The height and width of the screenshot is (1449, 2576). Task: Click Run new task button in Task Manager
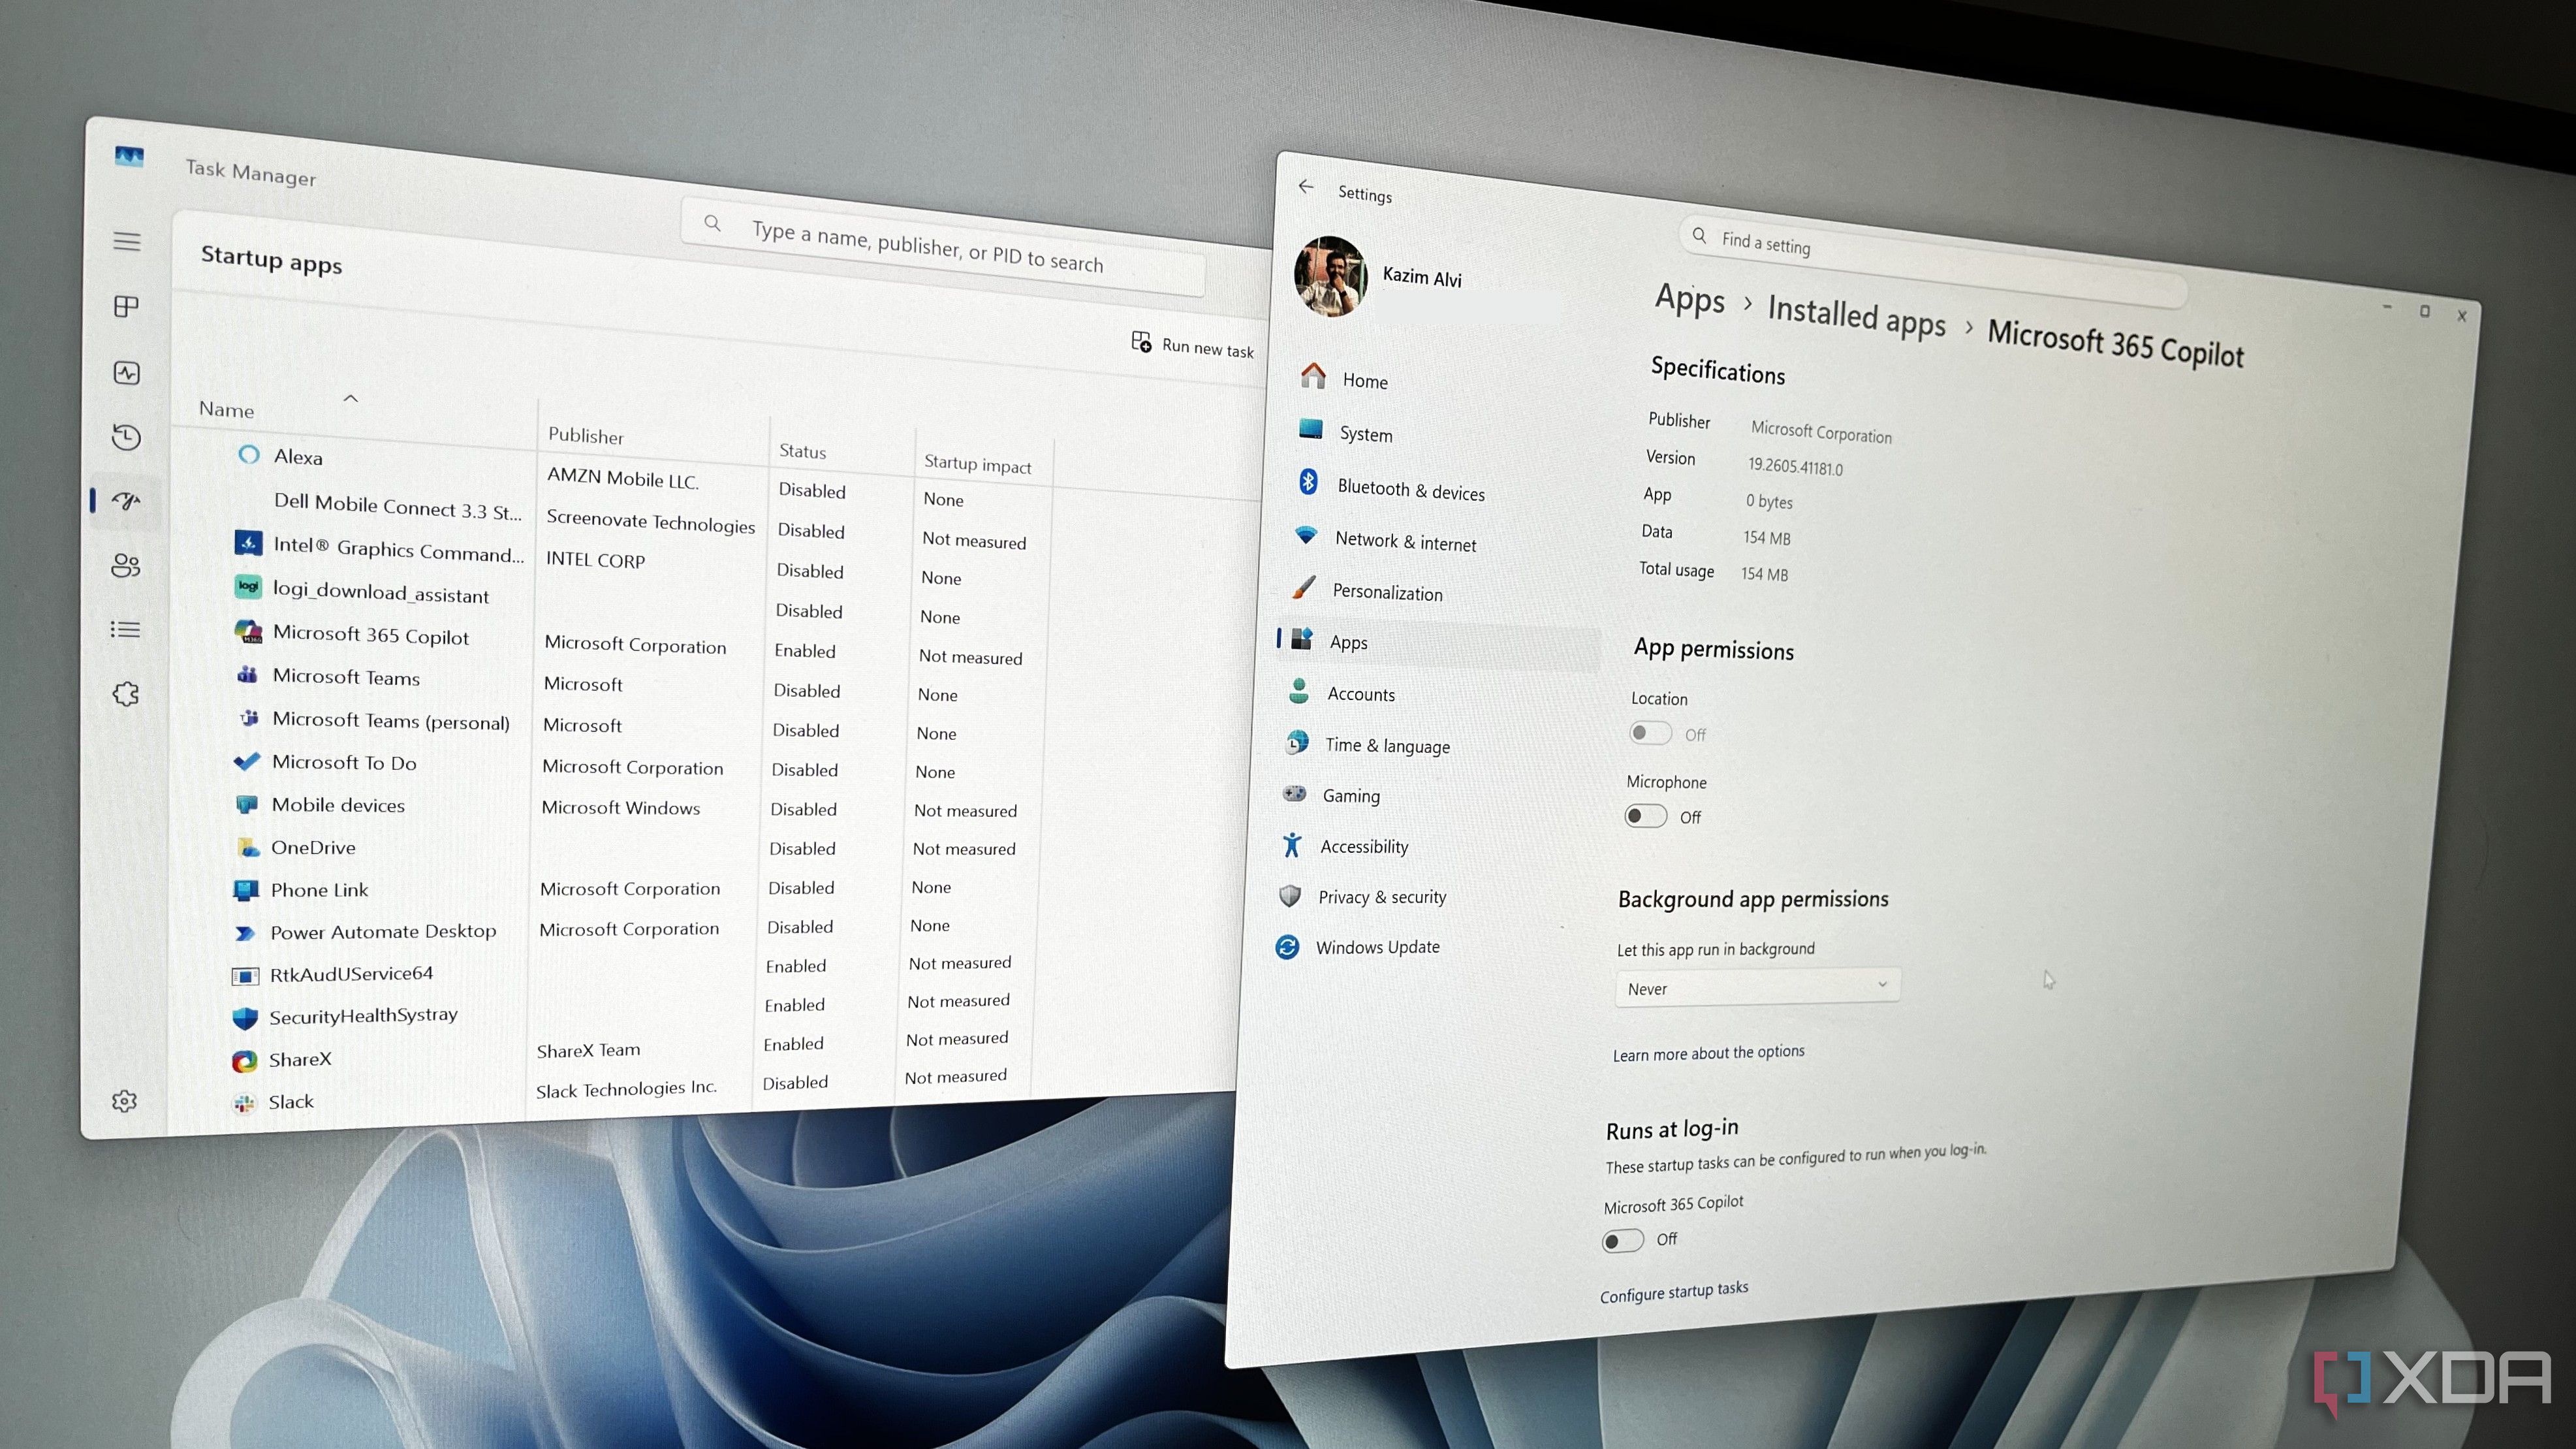1192,345
